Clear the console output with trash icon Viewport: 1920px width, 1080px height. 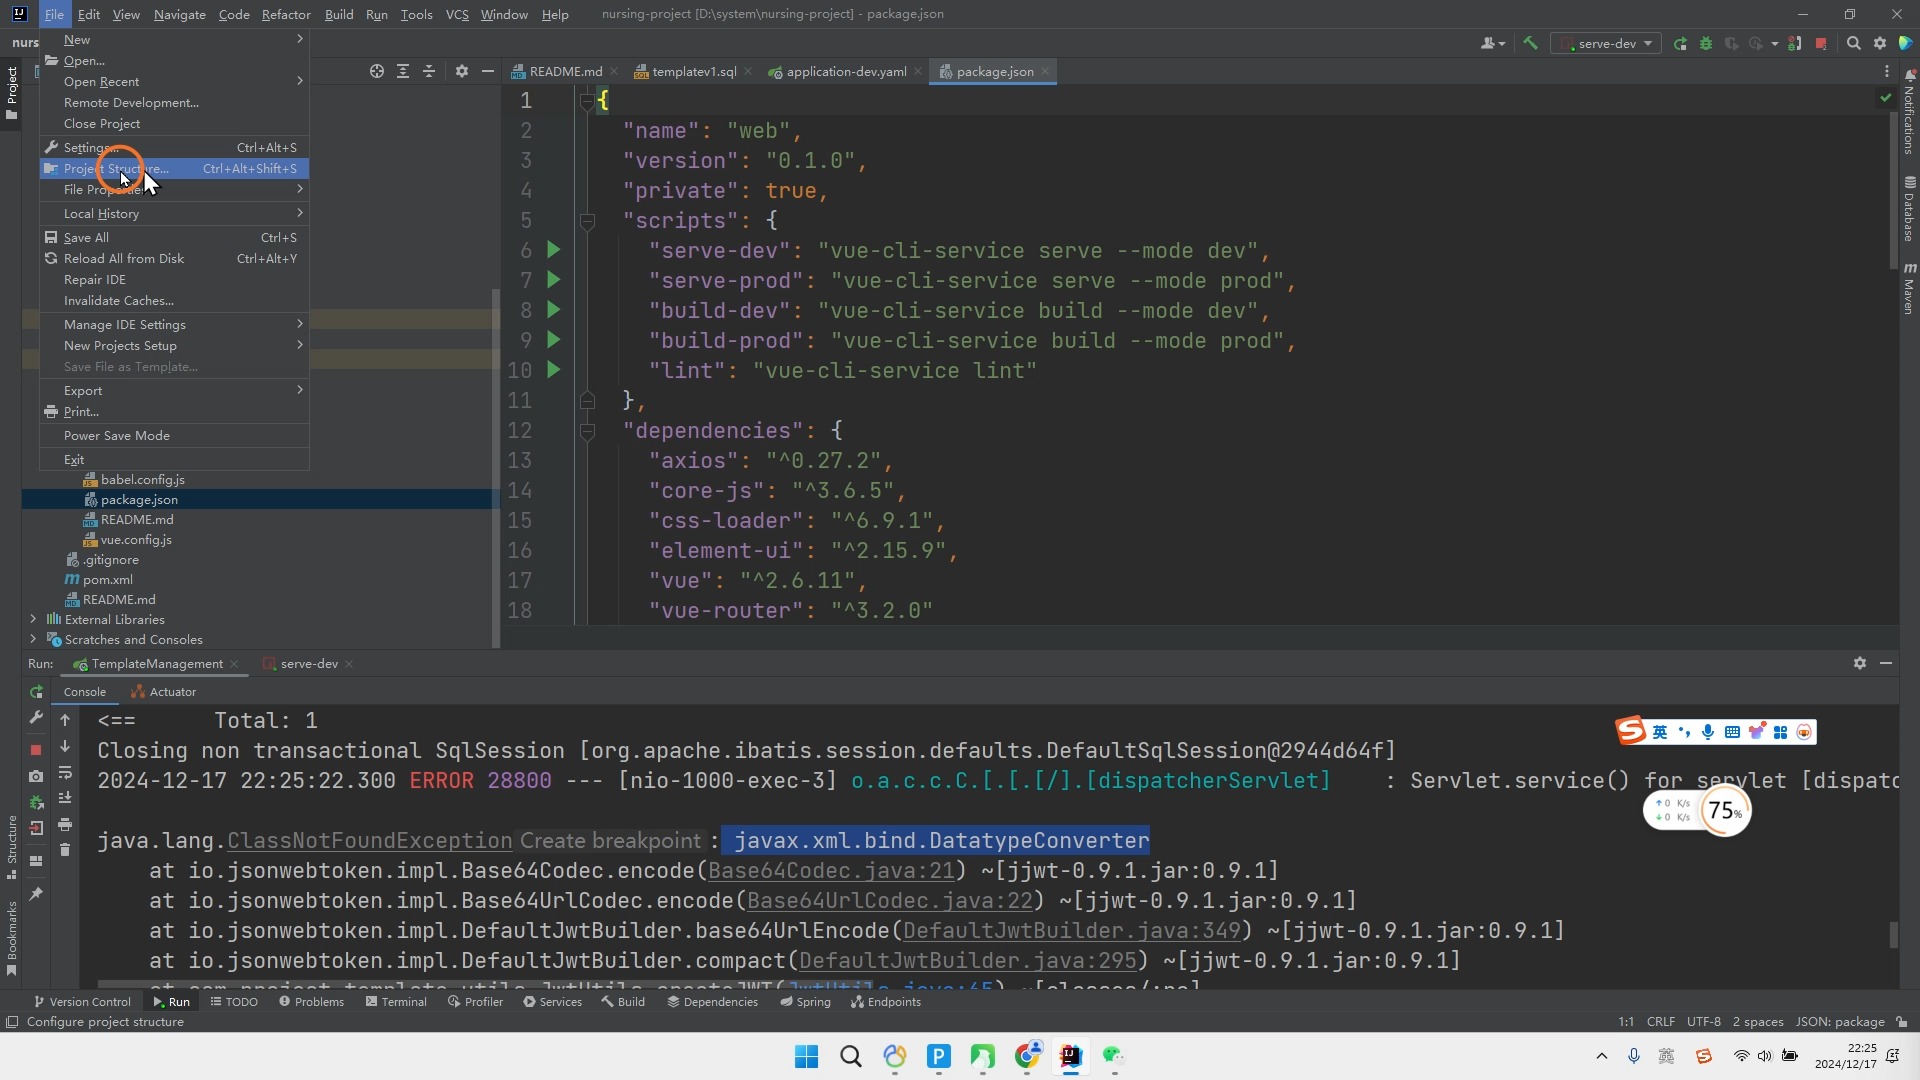[65, 850]
